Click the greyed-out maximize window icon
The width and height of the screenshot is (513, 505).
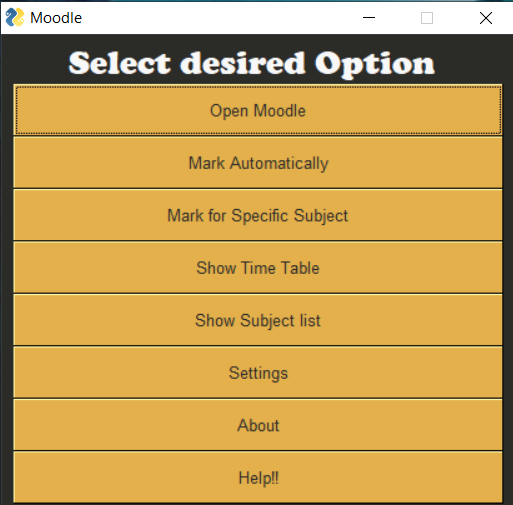(427, 18)
